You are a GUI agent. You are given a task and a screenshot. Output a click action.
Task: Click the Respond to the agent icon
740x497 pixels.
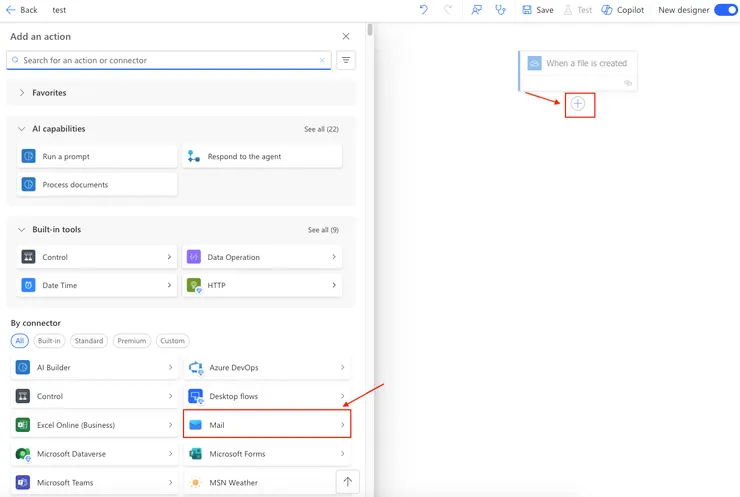[193, 156]
